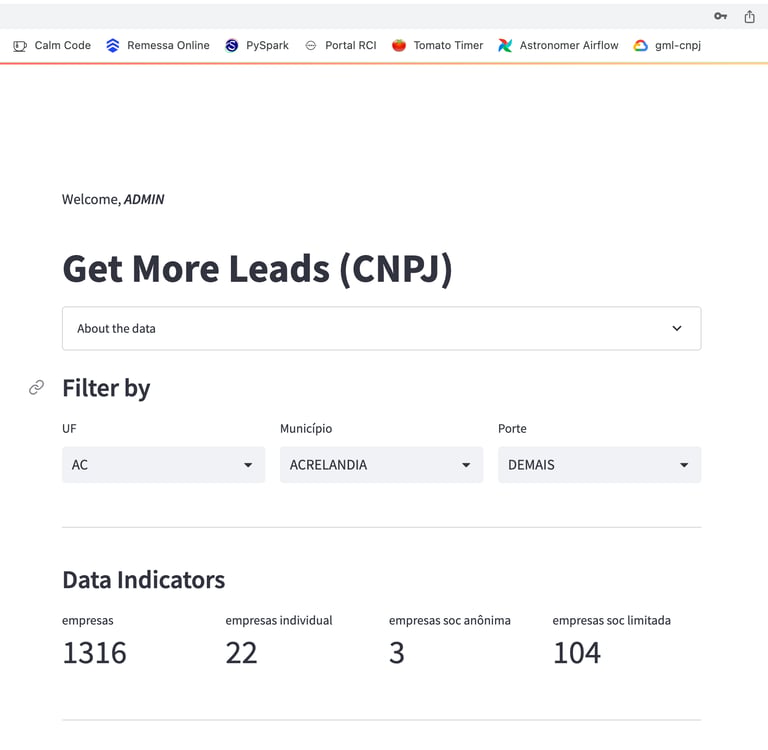Open the Remessa Online bookmark label

[168, 46]
